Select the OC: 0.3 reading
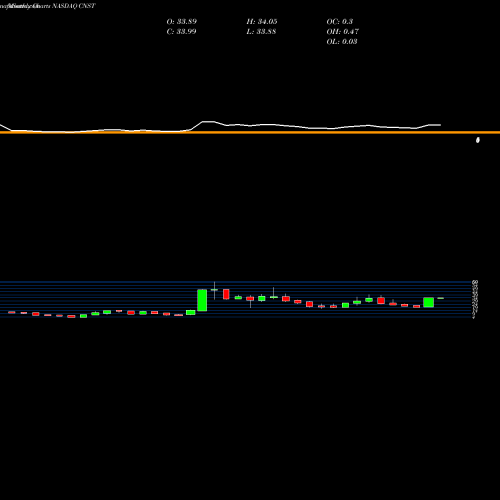The width and height of the screenshot is (500, 500). (340, 22)
